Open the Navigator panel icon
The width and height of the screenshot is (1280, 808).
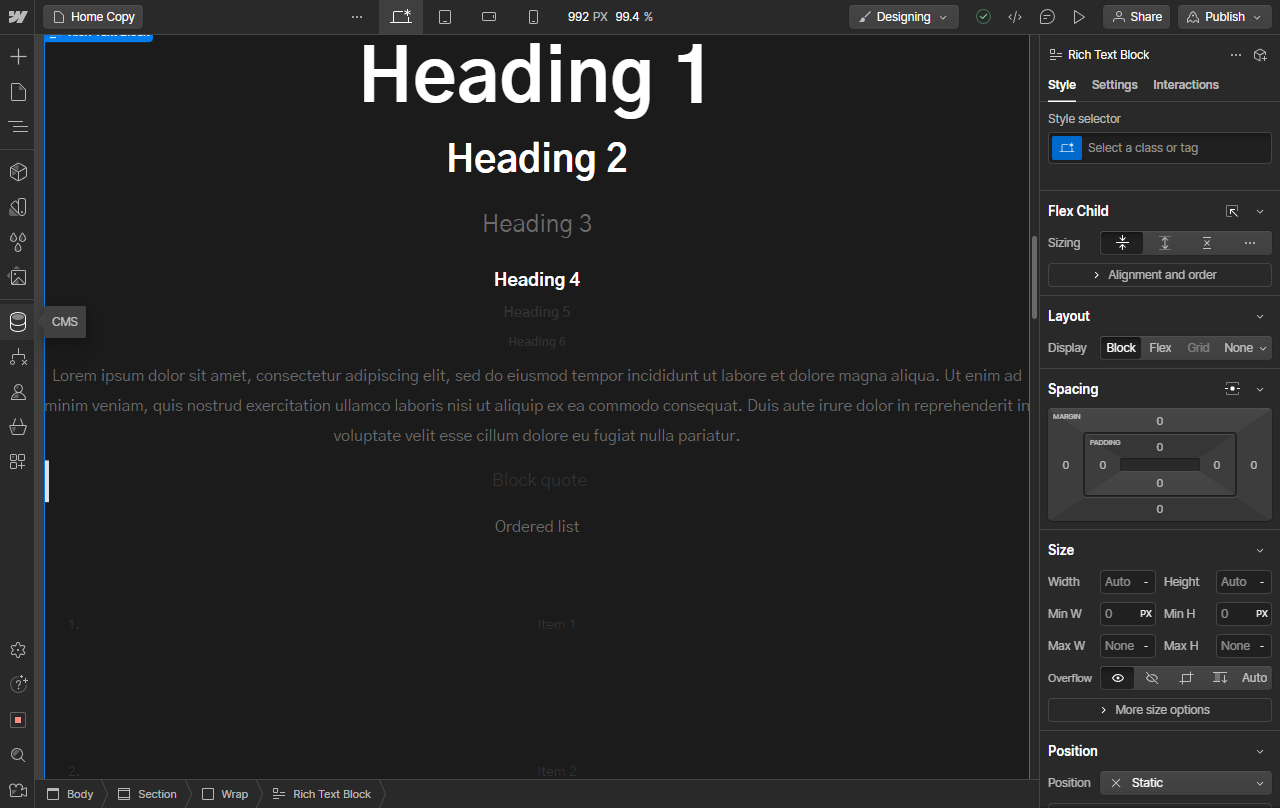[x=18, y=127]
